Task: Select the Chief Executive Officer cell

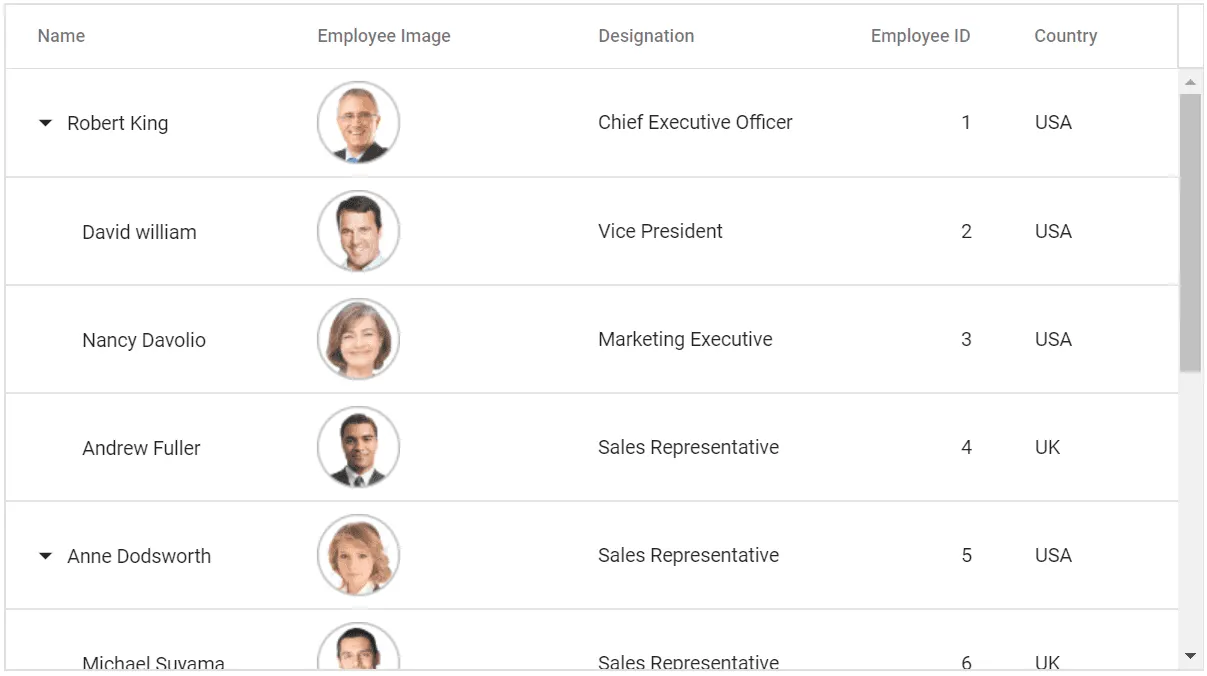Action: coord(695,122)
